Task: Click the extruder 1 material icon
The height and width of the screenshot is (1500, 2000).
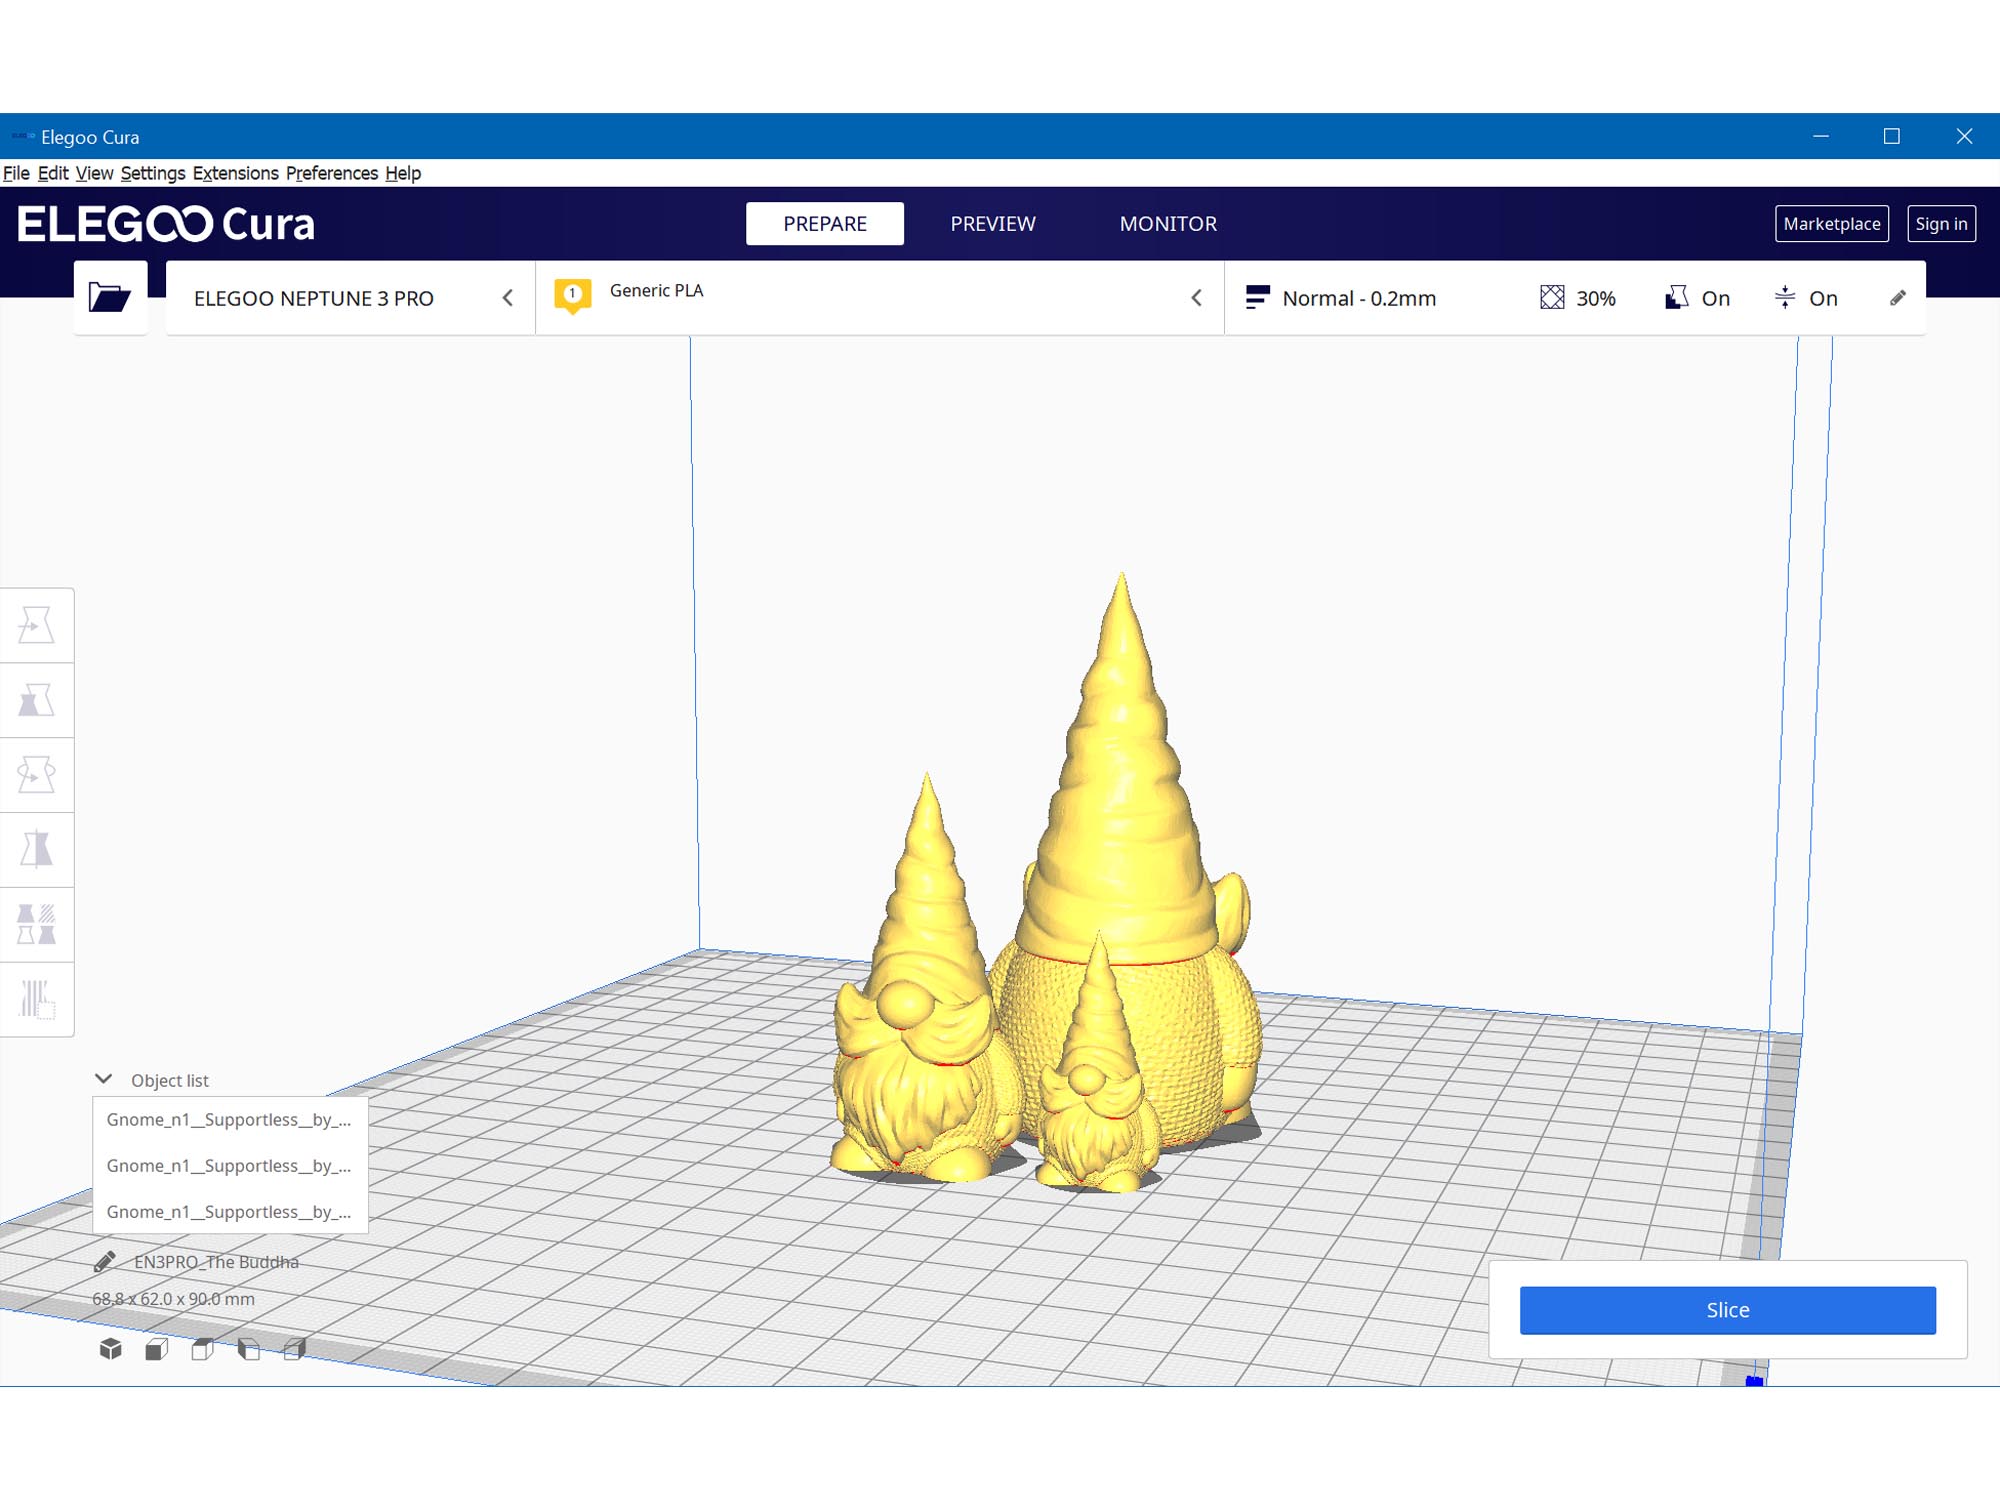Action: [573, 296]
